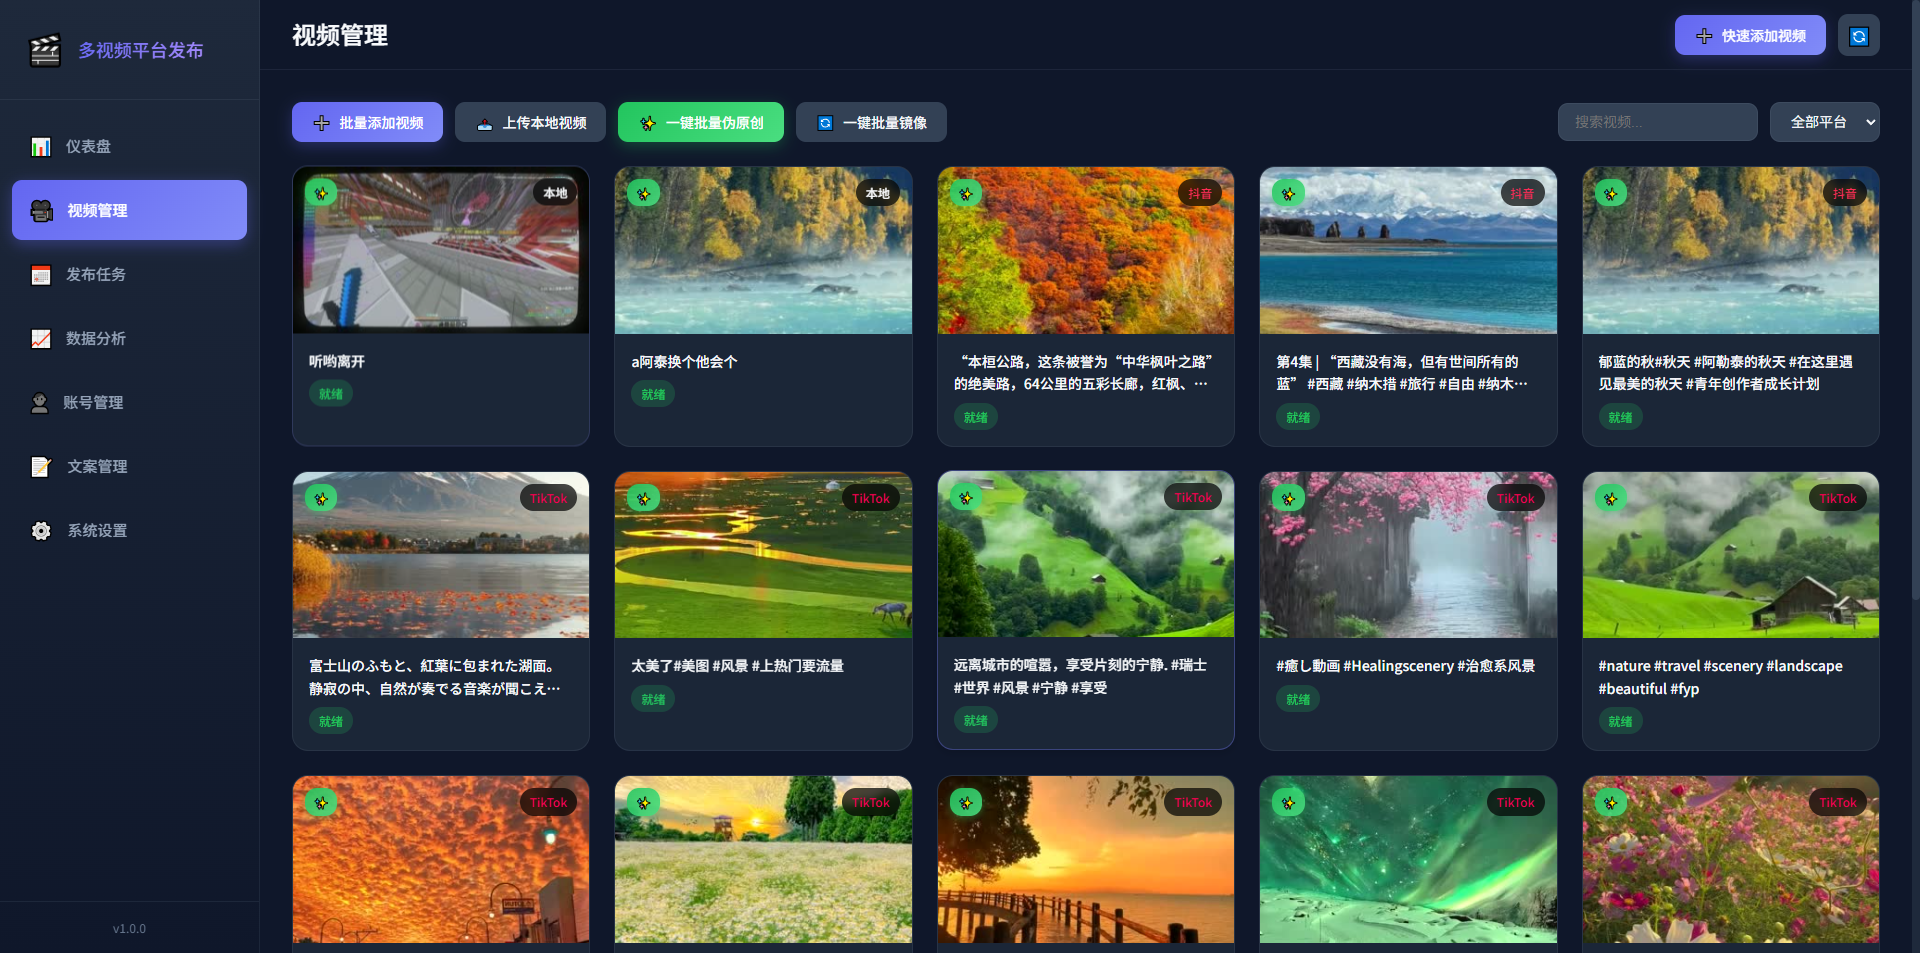1920x953 pixels.
Task: Click the green 一键批量伪原创 button
Action: pos(700,123)
